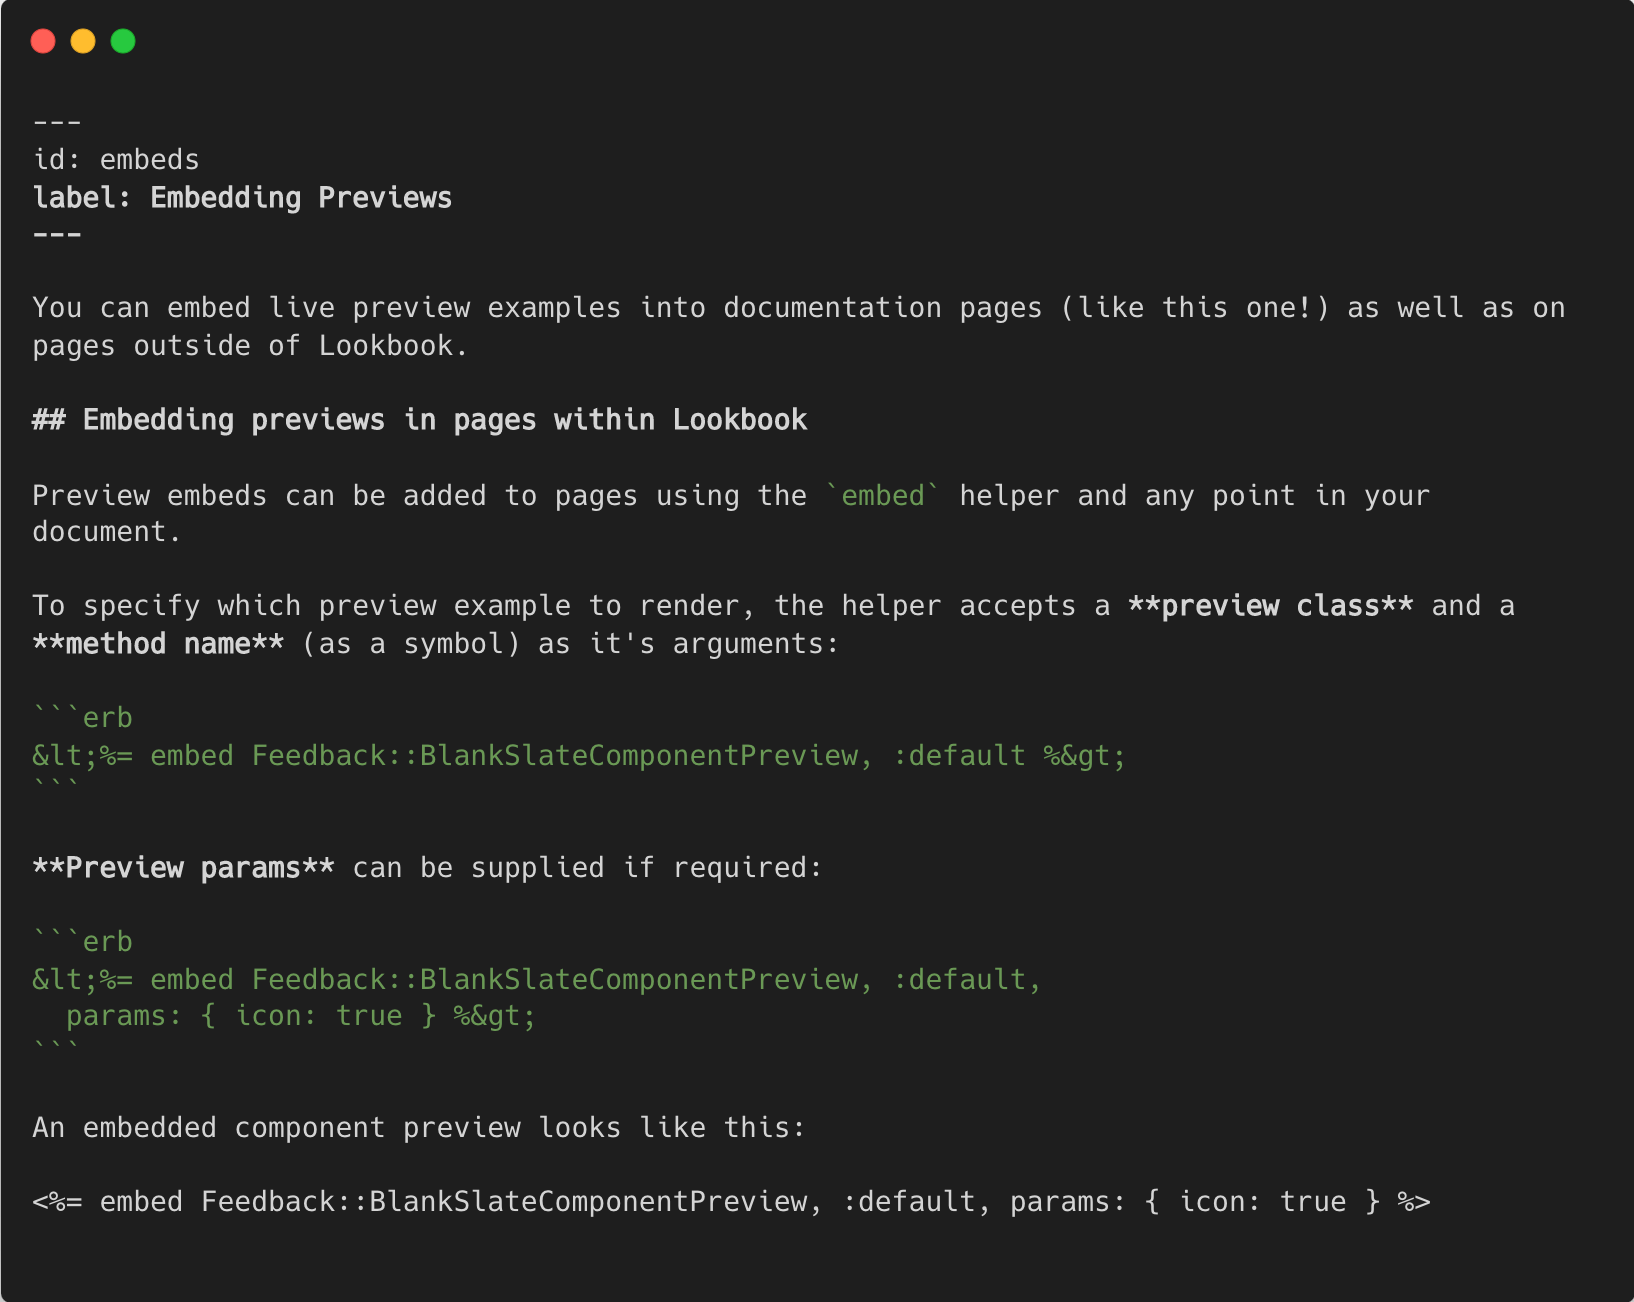
Task: Click the green maximize window button
Action: (x=123, y=41)
